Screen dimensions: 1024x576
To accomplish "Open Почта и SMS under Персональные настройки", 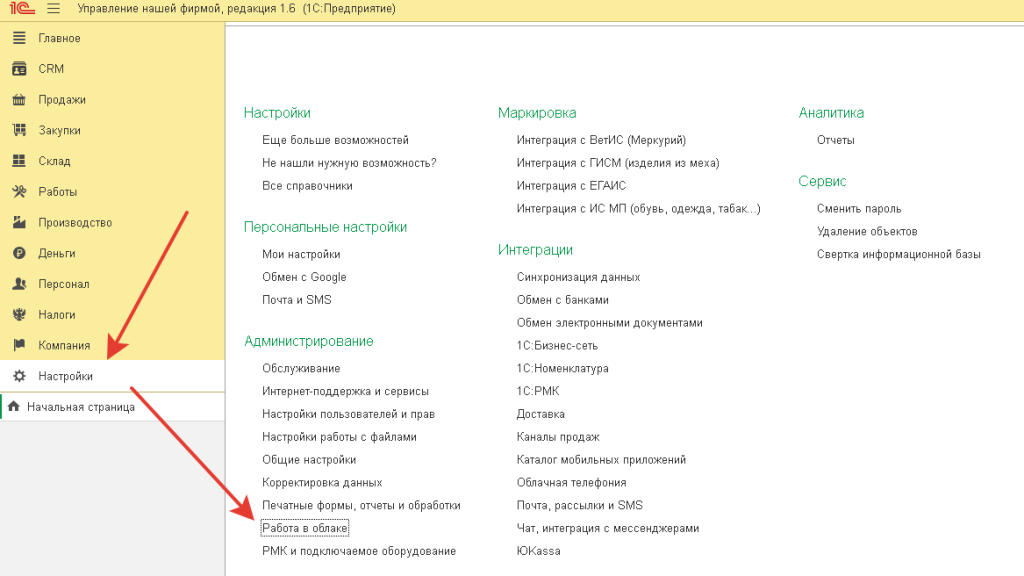I will tap(296, 300).
